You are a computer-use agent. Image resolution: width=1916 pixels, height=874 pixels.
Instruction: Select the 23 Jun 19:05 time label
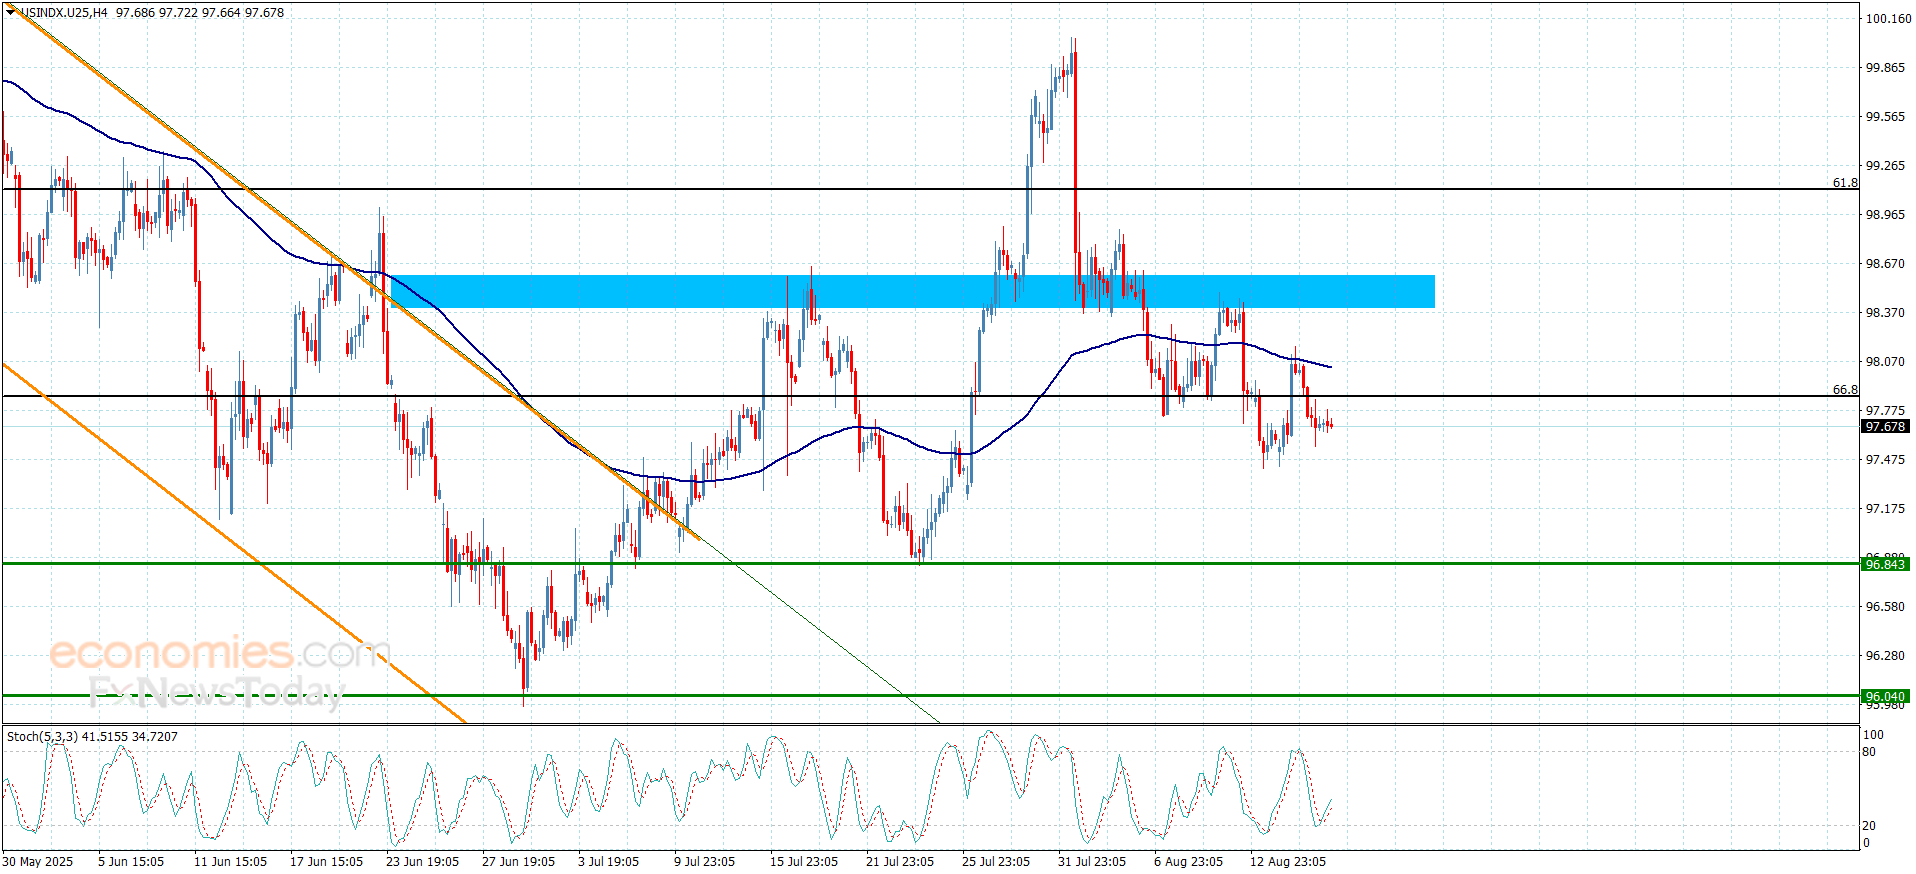[x=422, y=862]
